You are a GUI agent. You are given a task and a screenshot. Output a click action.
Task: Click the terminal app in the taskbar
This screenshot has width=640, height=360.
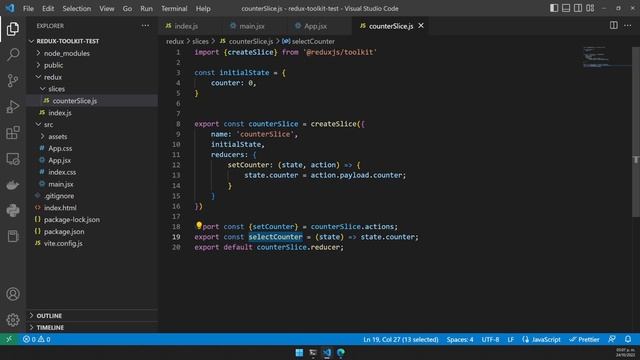[x=313, y=353]
